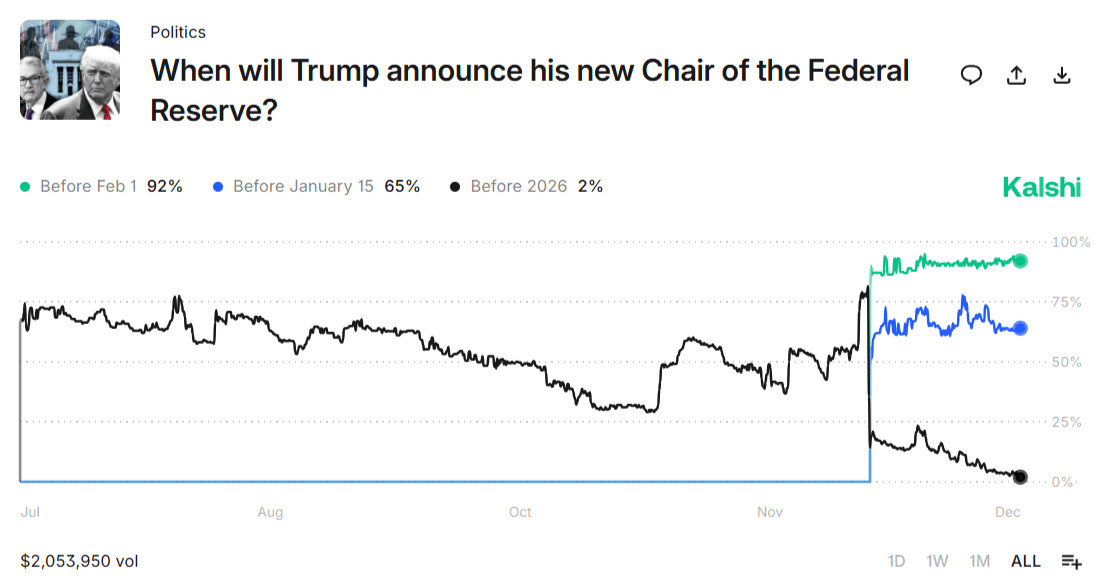The image size is (1103, 586).
Task: Toggle the Before January 15 legend series
Action: coord(316,186)
